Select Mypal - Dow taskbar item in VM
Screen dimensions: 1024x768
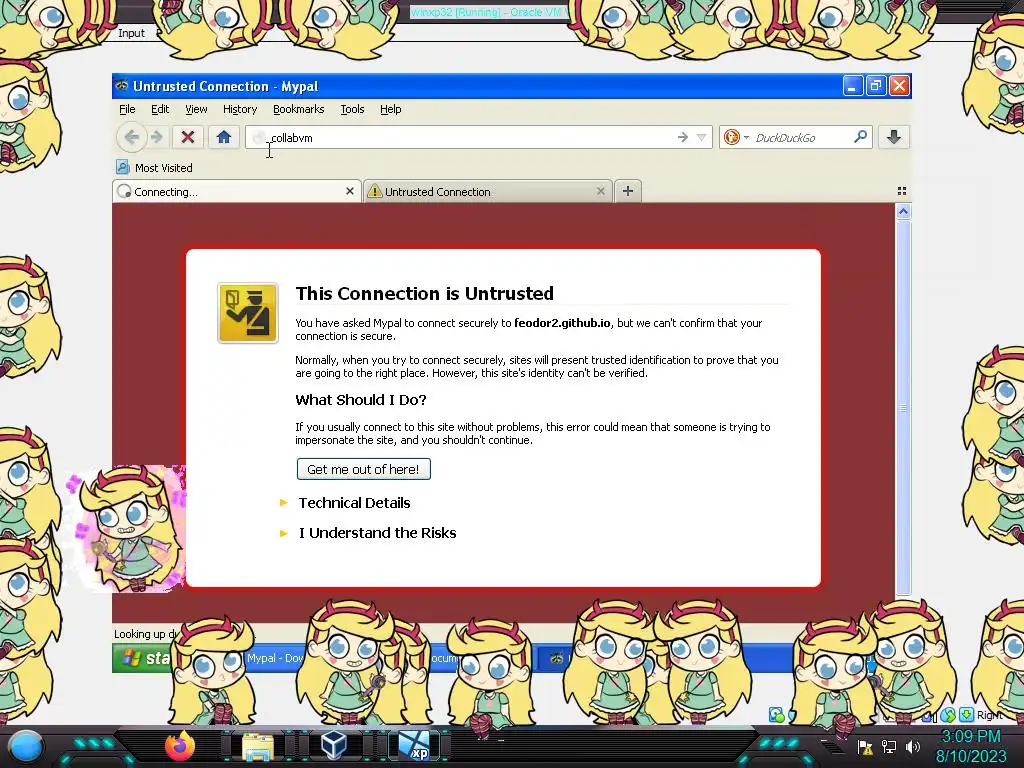275,658
